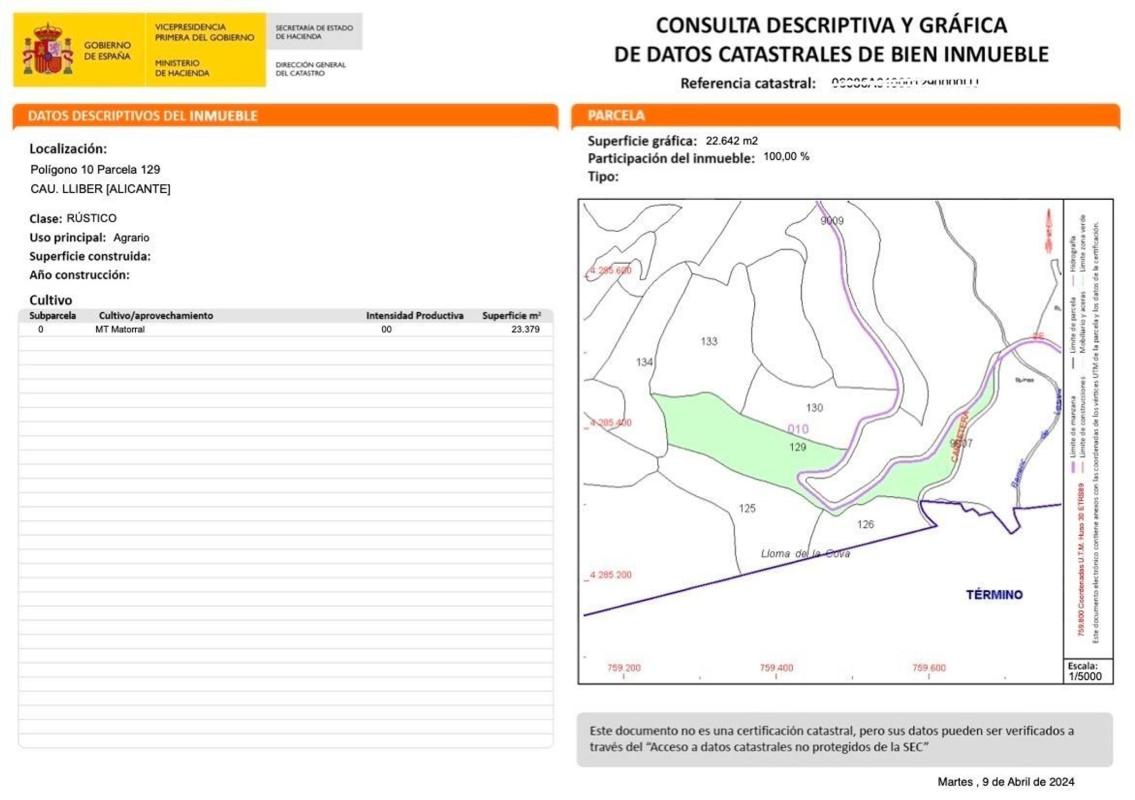This screenshot has width=1135, height=800.
Task: Click the 'CONSULTA DESCRIPTIVA Y GRÁFICA' title line
Action: coord(831,25)
